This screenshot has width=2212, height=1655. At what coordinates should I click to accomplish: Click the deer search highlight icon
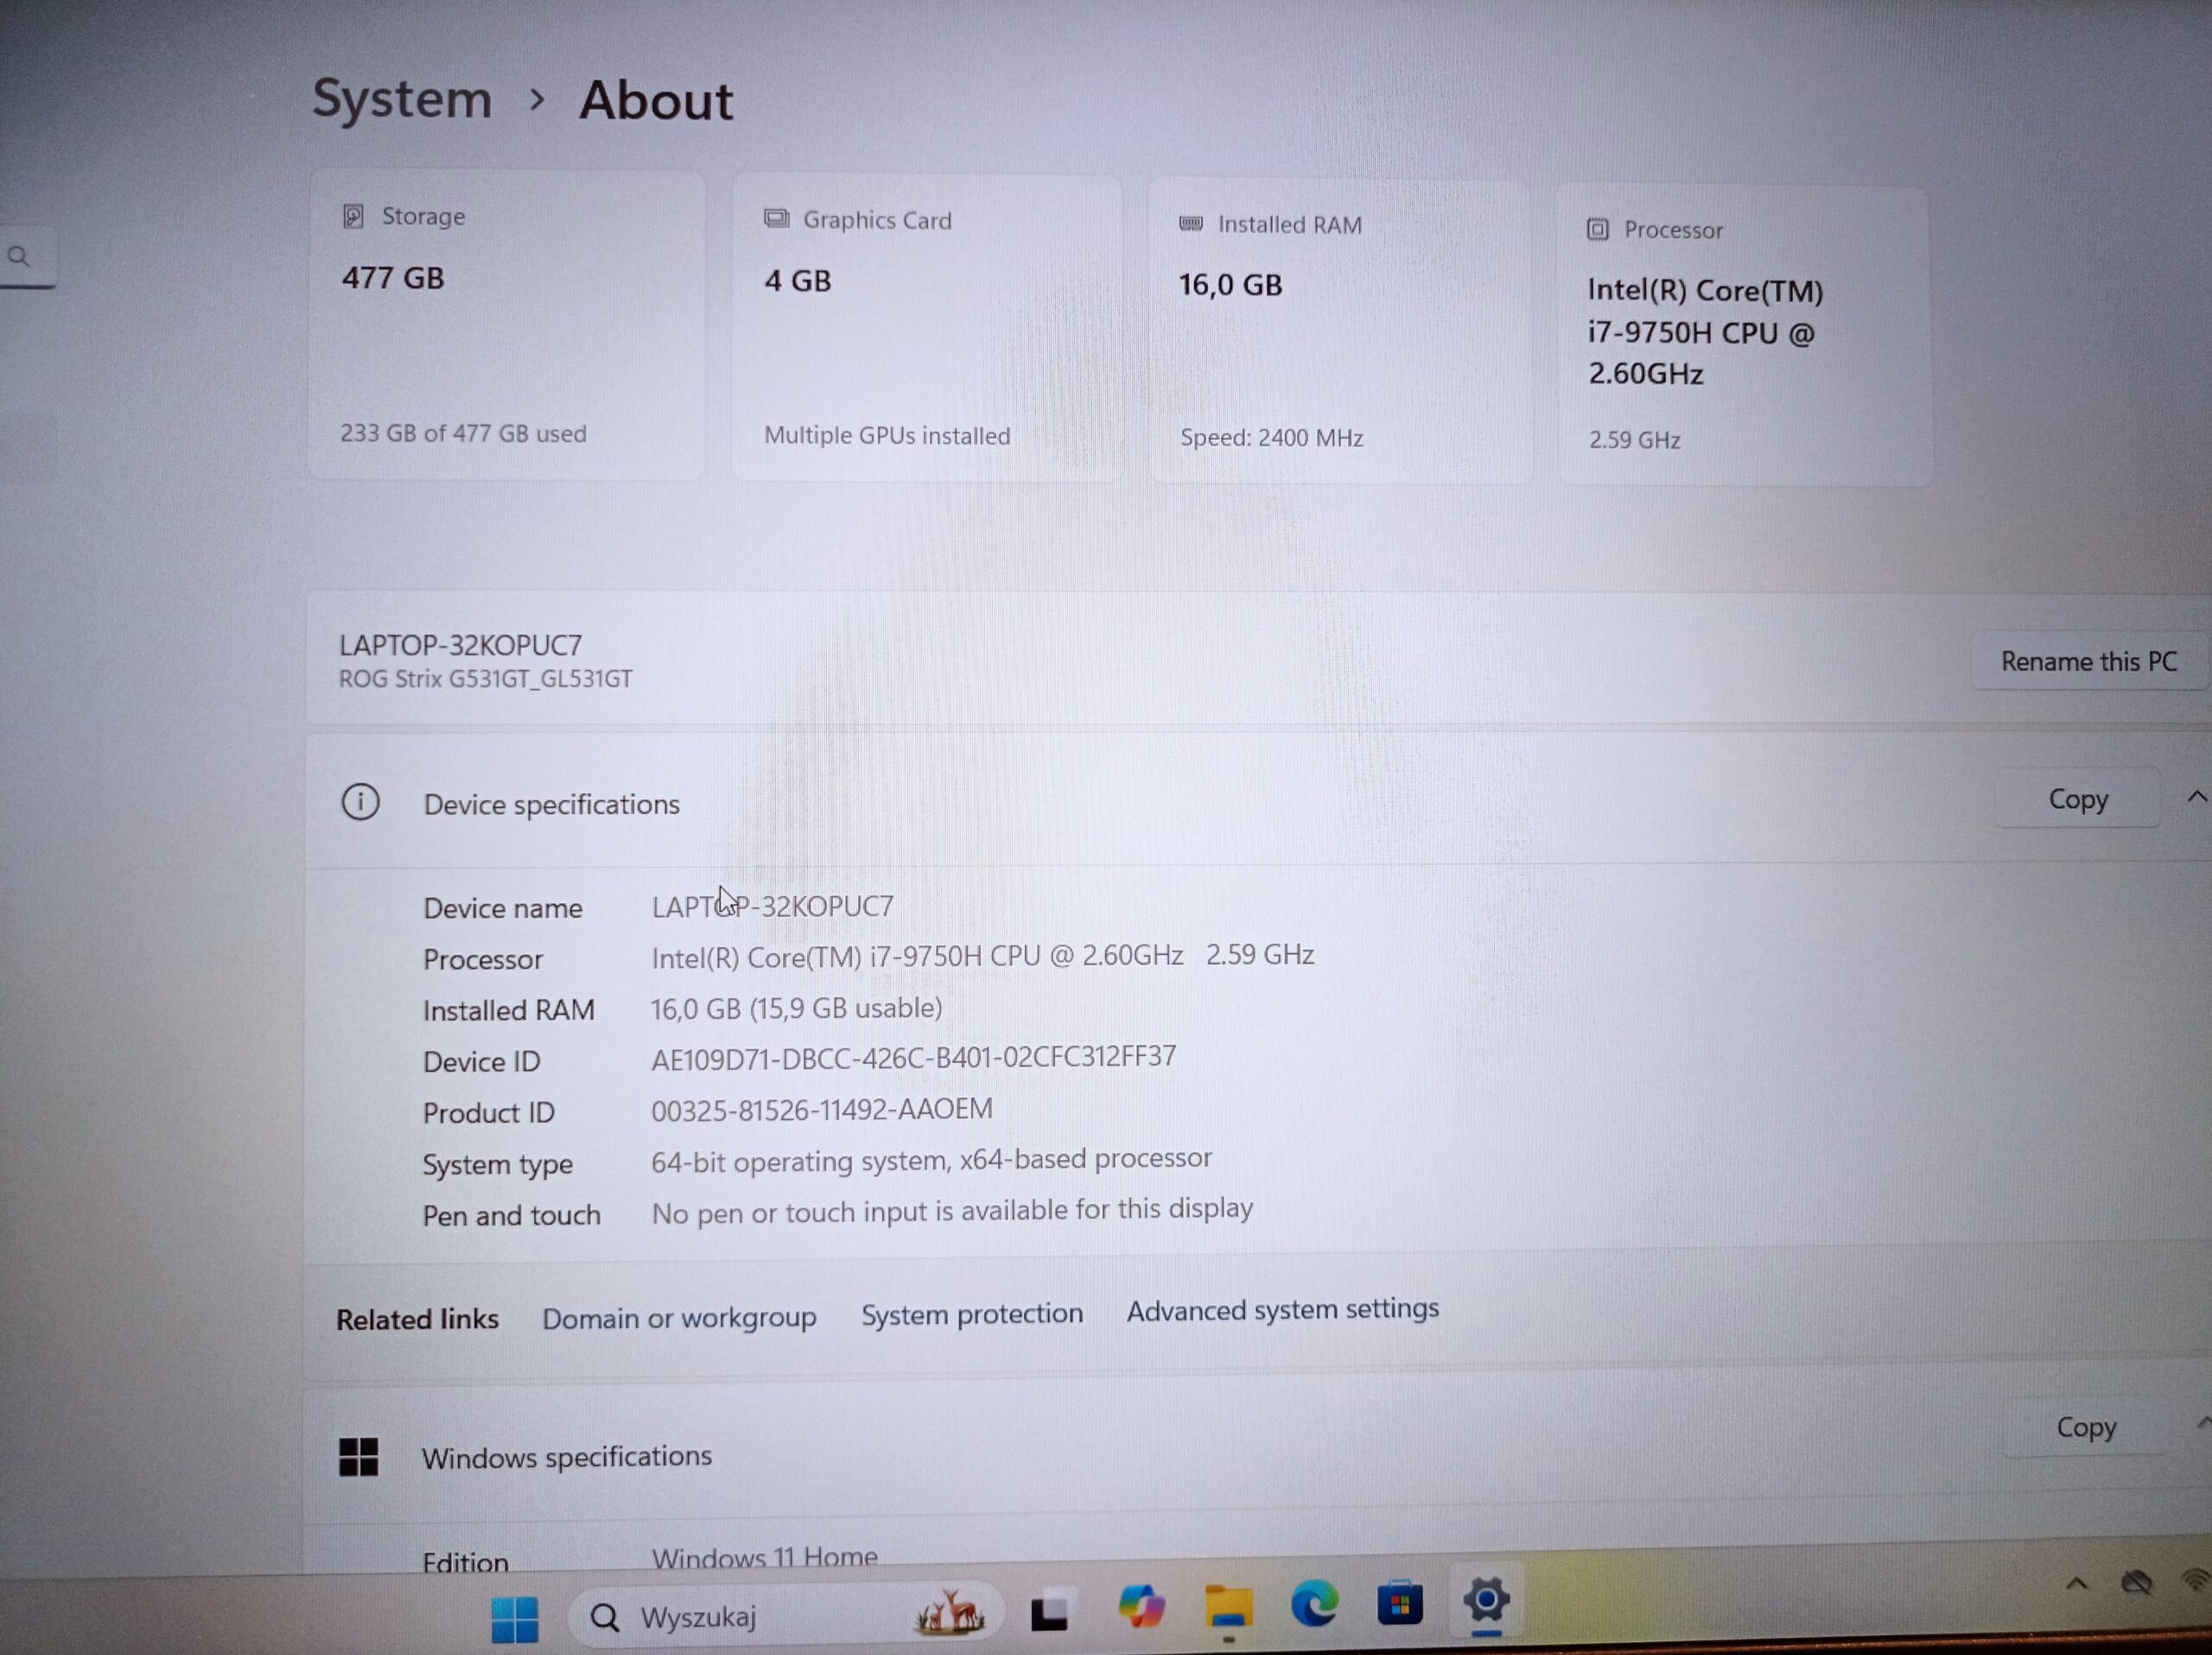coord(949,1612)
